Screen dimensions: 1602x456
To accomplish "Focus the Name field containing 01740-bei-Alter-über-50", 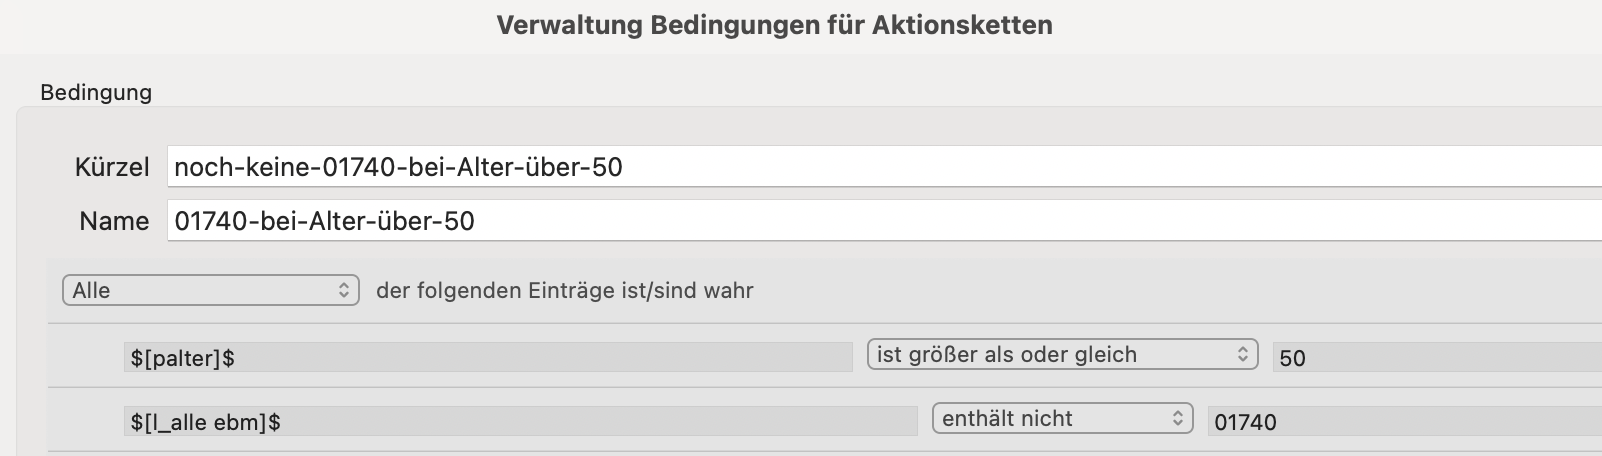I will [x=884, y=221].
